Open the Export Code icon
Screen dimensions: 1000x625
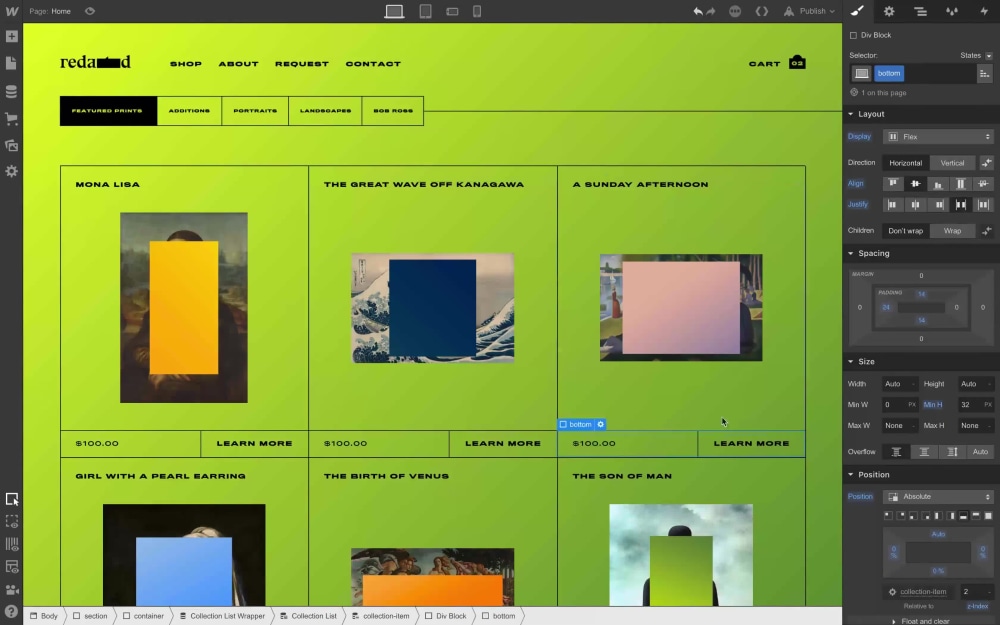coord(761,11)
